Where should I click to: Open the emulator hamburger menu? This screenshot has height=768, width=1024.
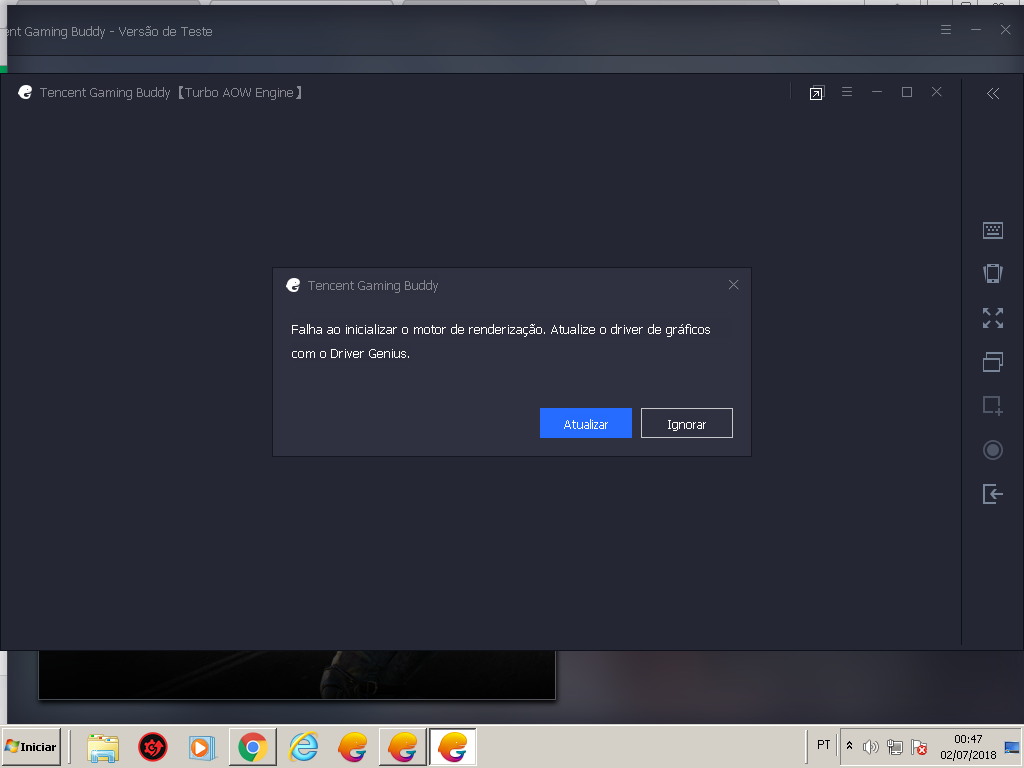coord(847,92)
